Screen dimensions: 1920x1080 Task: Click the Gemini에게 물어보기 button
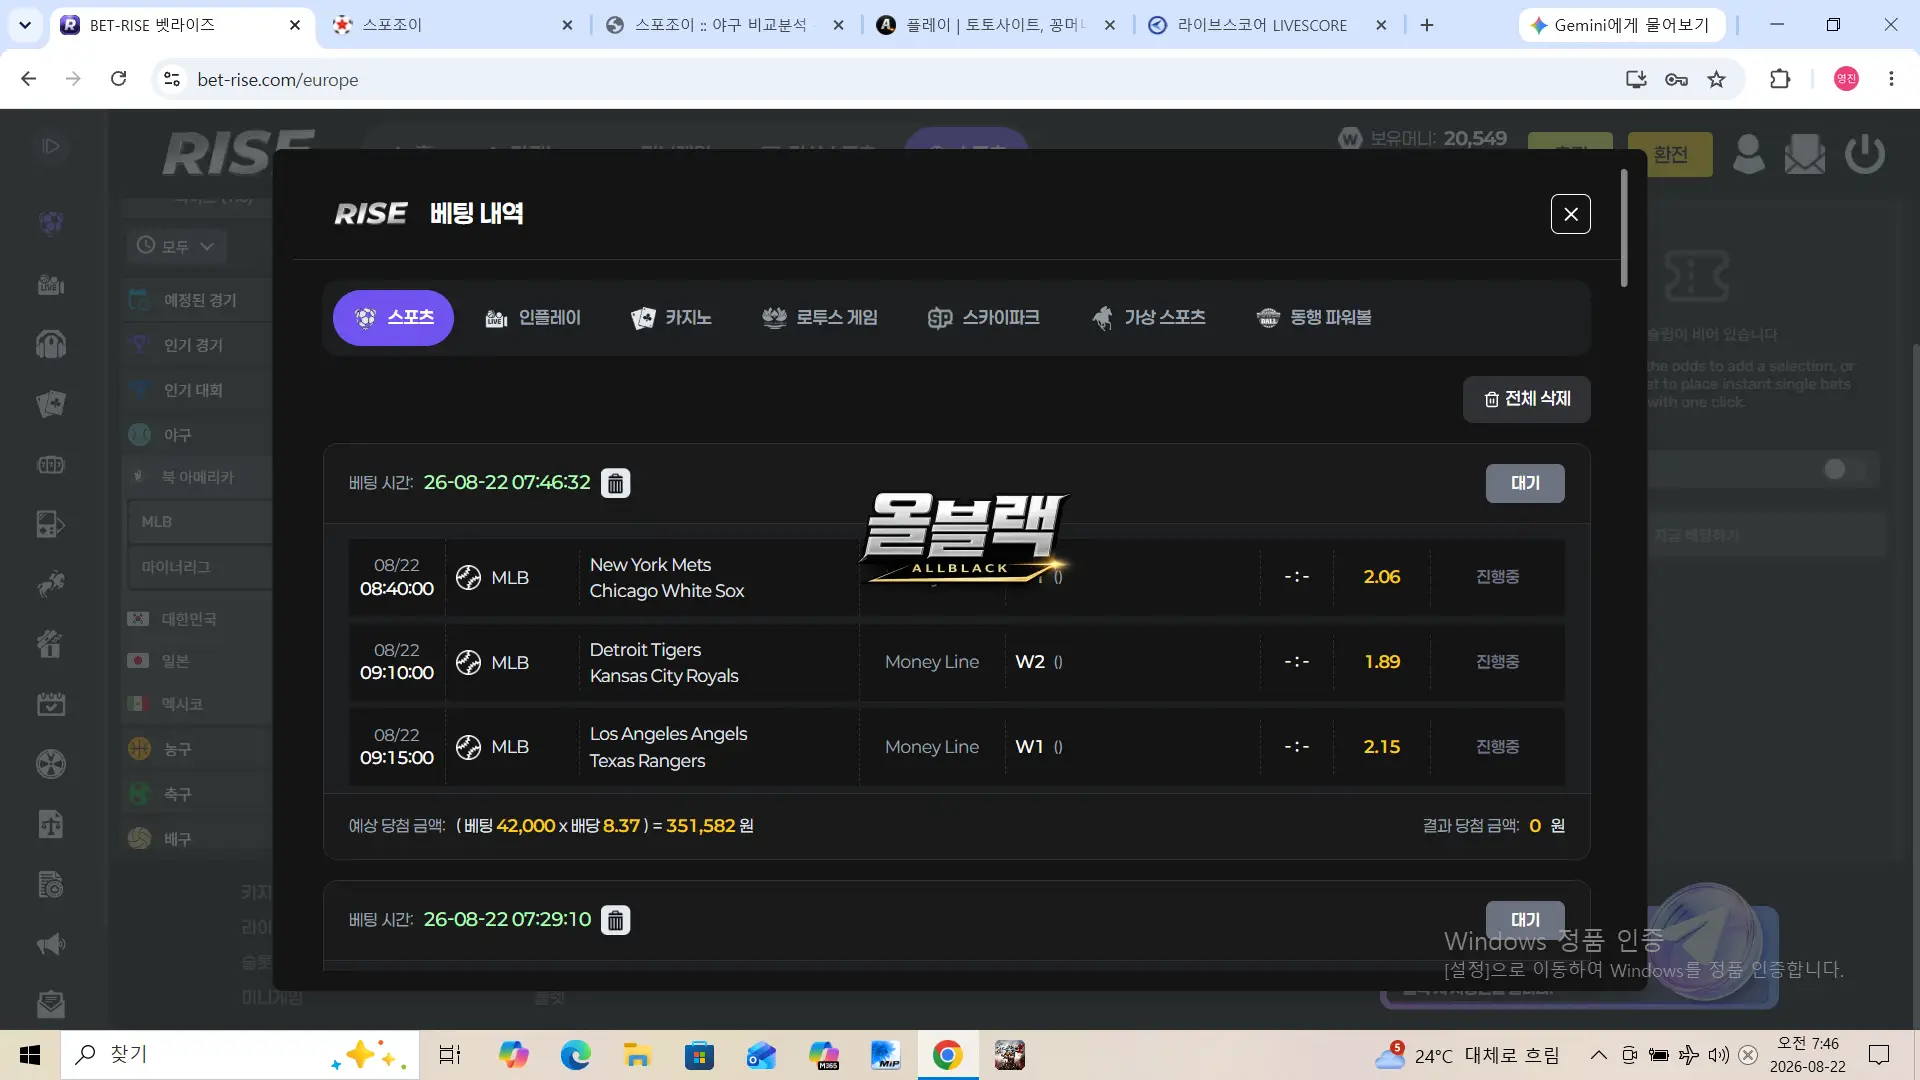point(1622,25)
